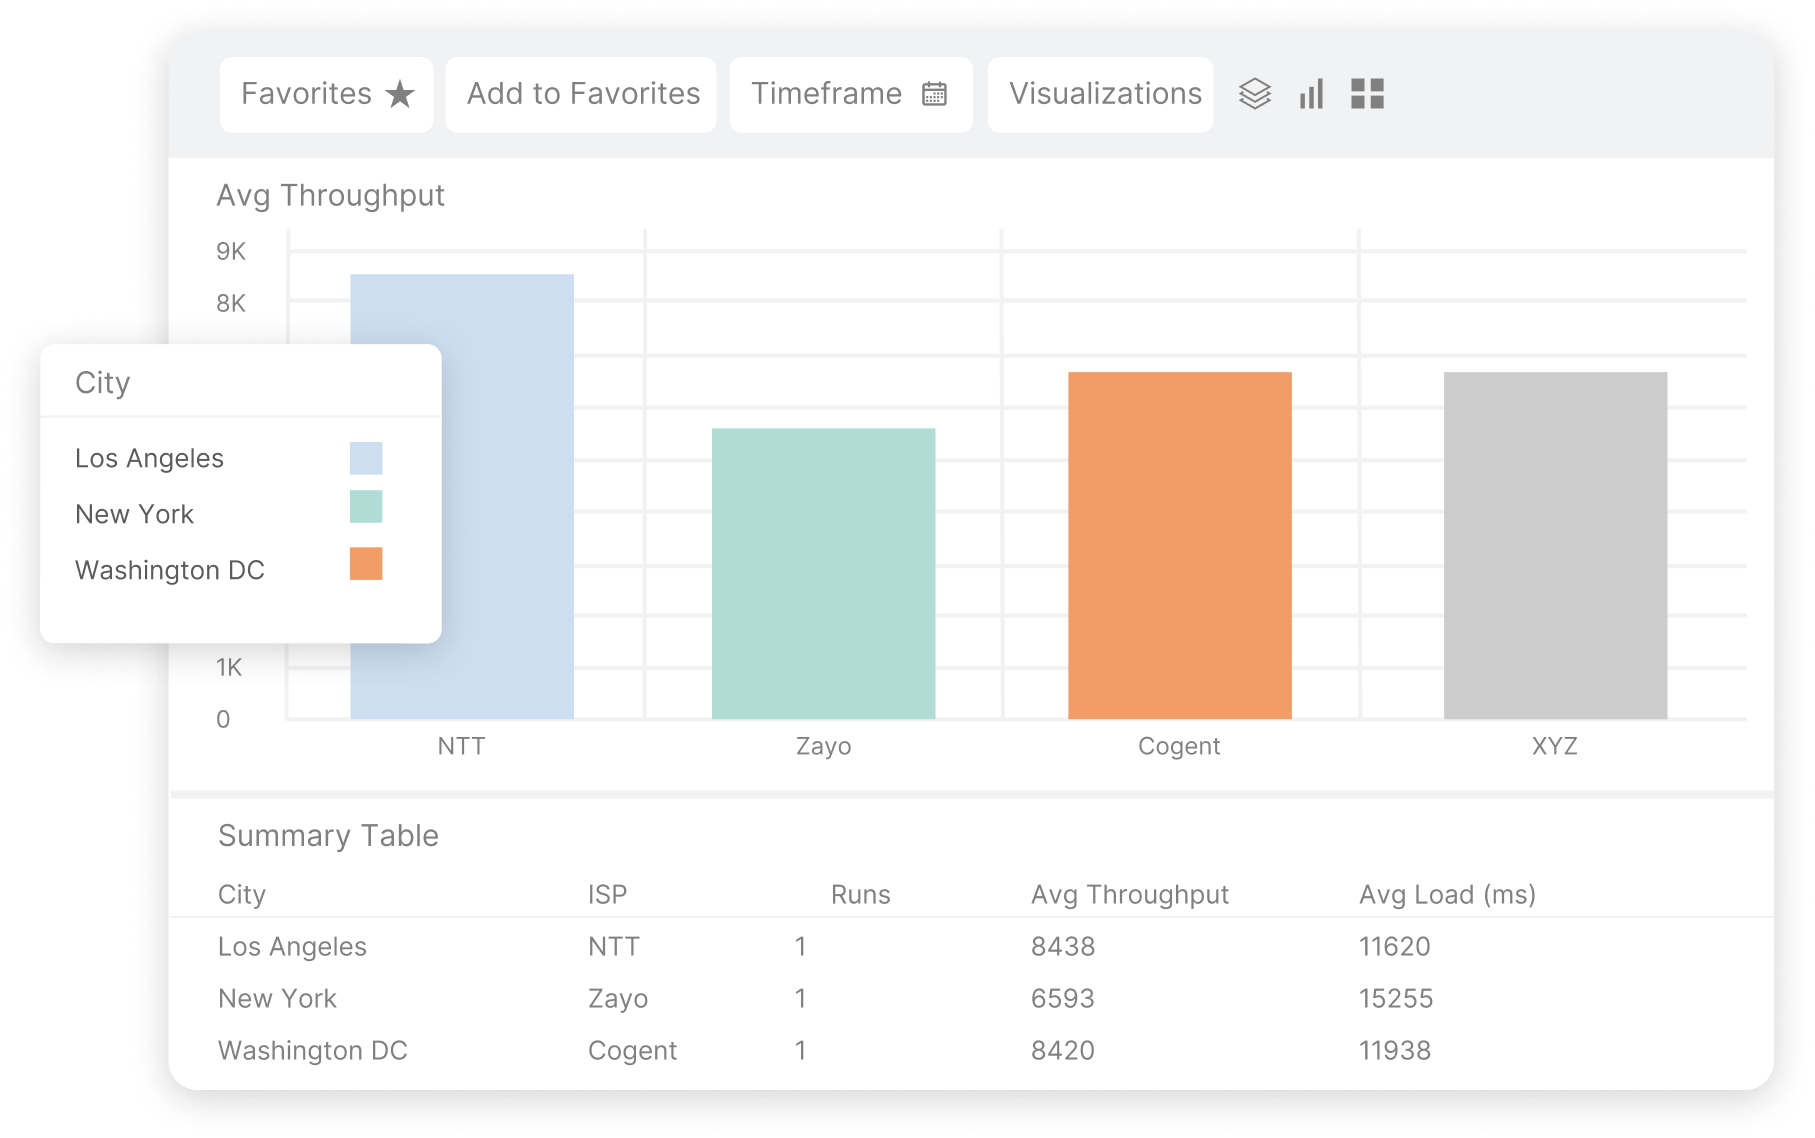The height and width of the screenshot is (1138, 1815).
Task: Open the Favorites dropdown
Action: [325, 93]
